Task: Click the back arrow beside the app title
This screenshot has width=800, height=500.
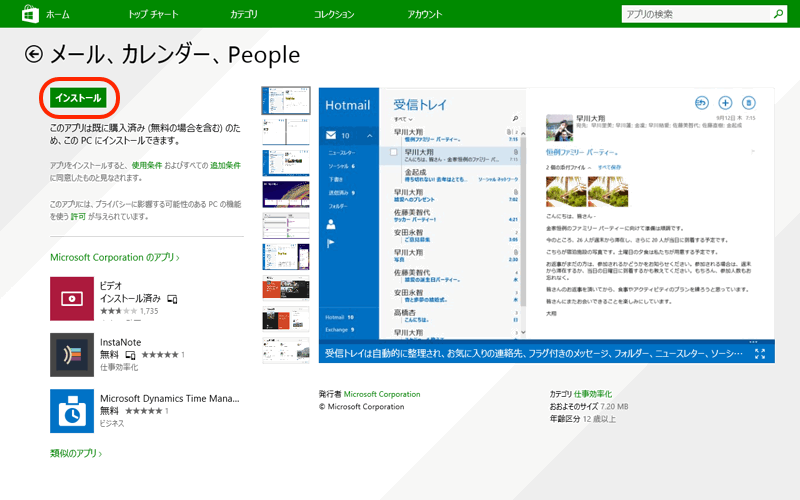Action: [35, 54]
